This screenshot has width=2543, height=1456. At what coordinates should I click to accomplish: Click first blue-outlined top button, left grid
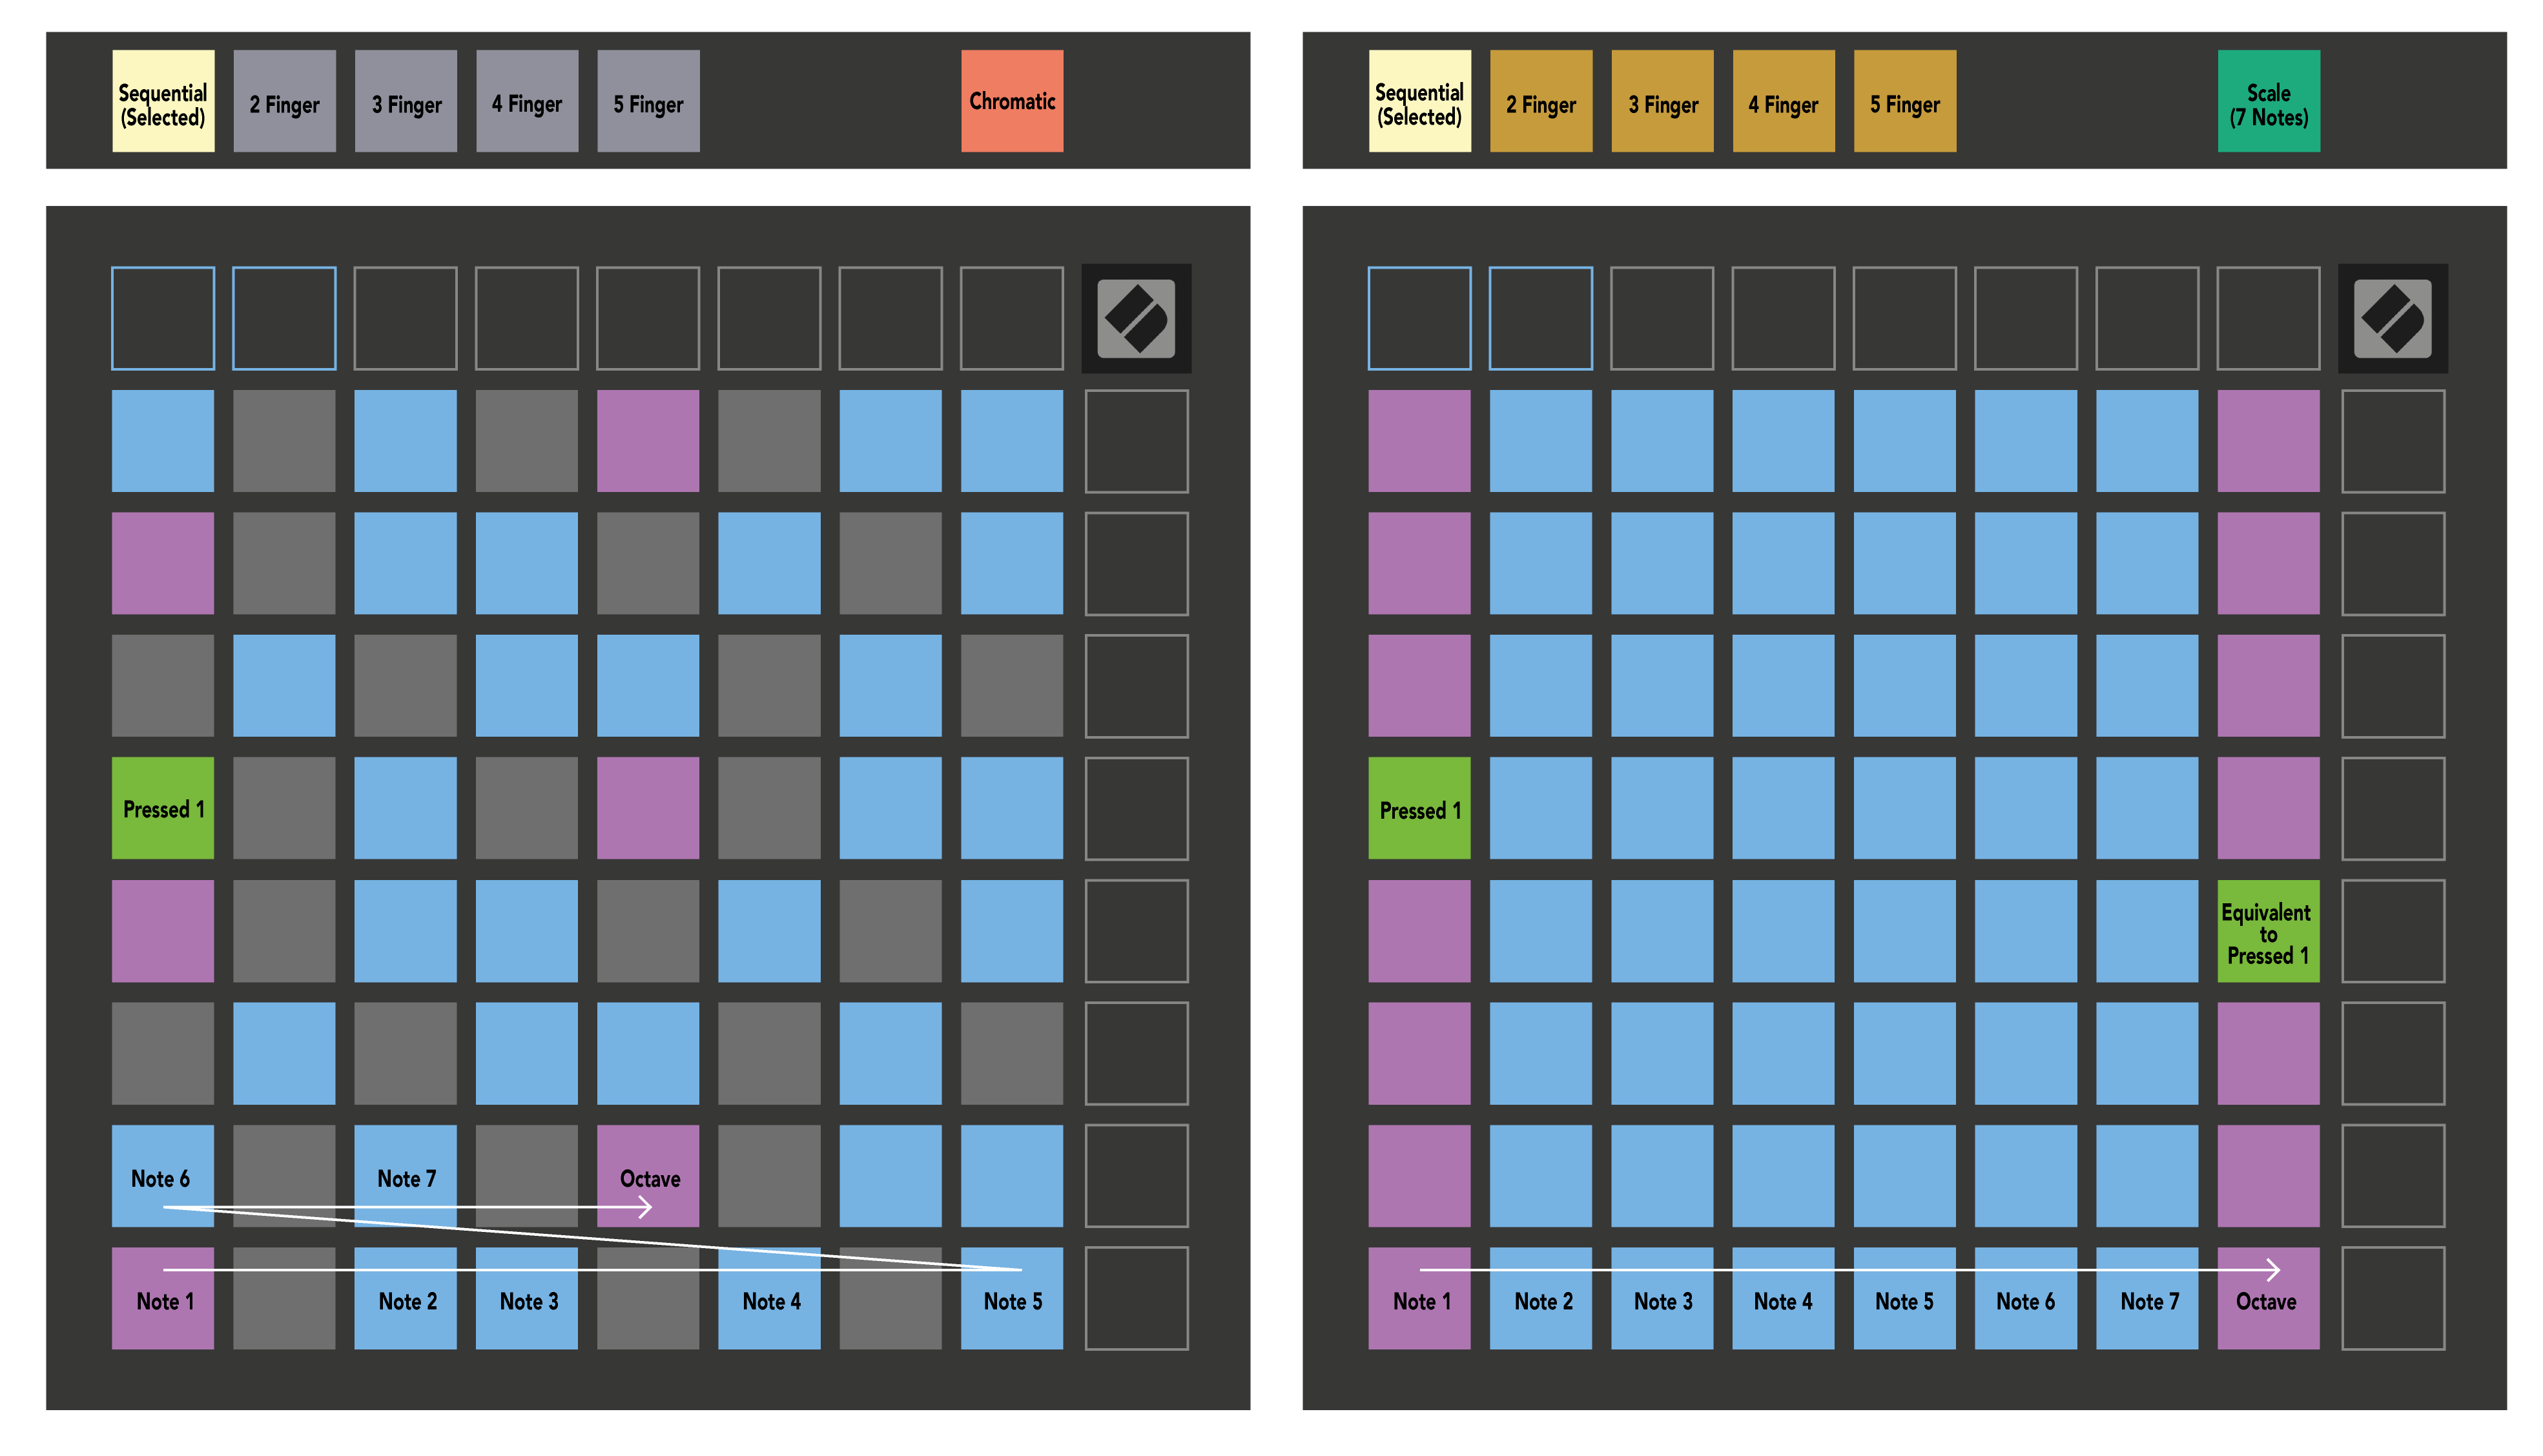(x=163, y=318)
